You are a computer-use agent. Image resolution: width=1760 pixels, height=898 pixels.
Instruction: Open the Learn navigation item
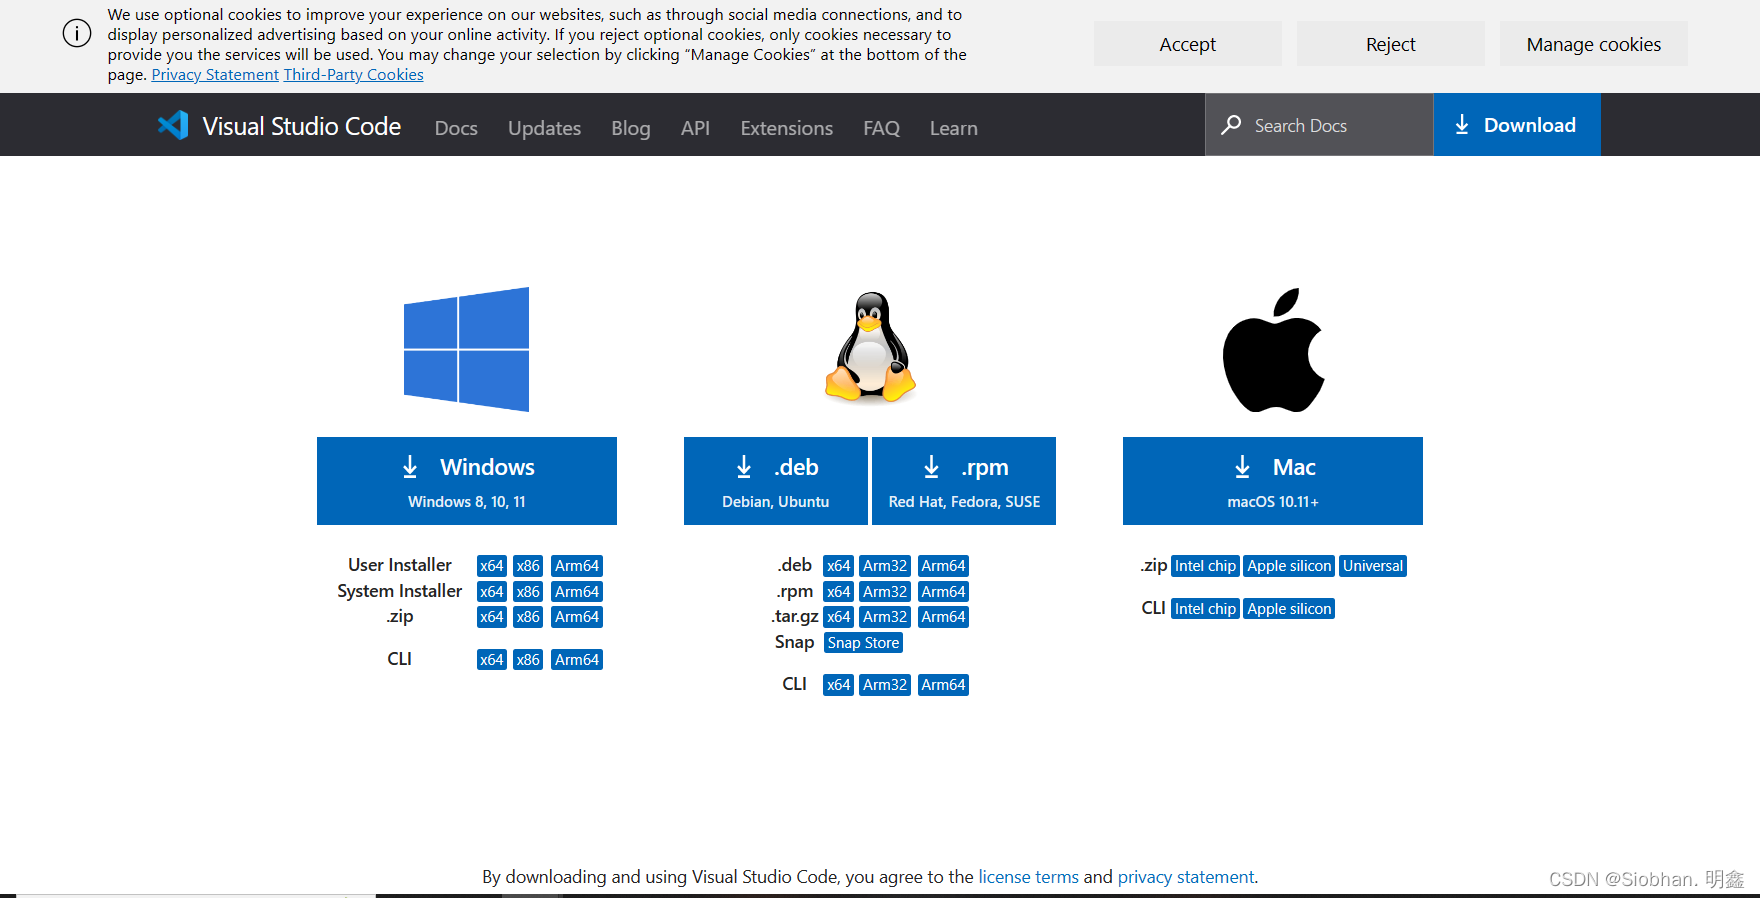coord(954,128)
